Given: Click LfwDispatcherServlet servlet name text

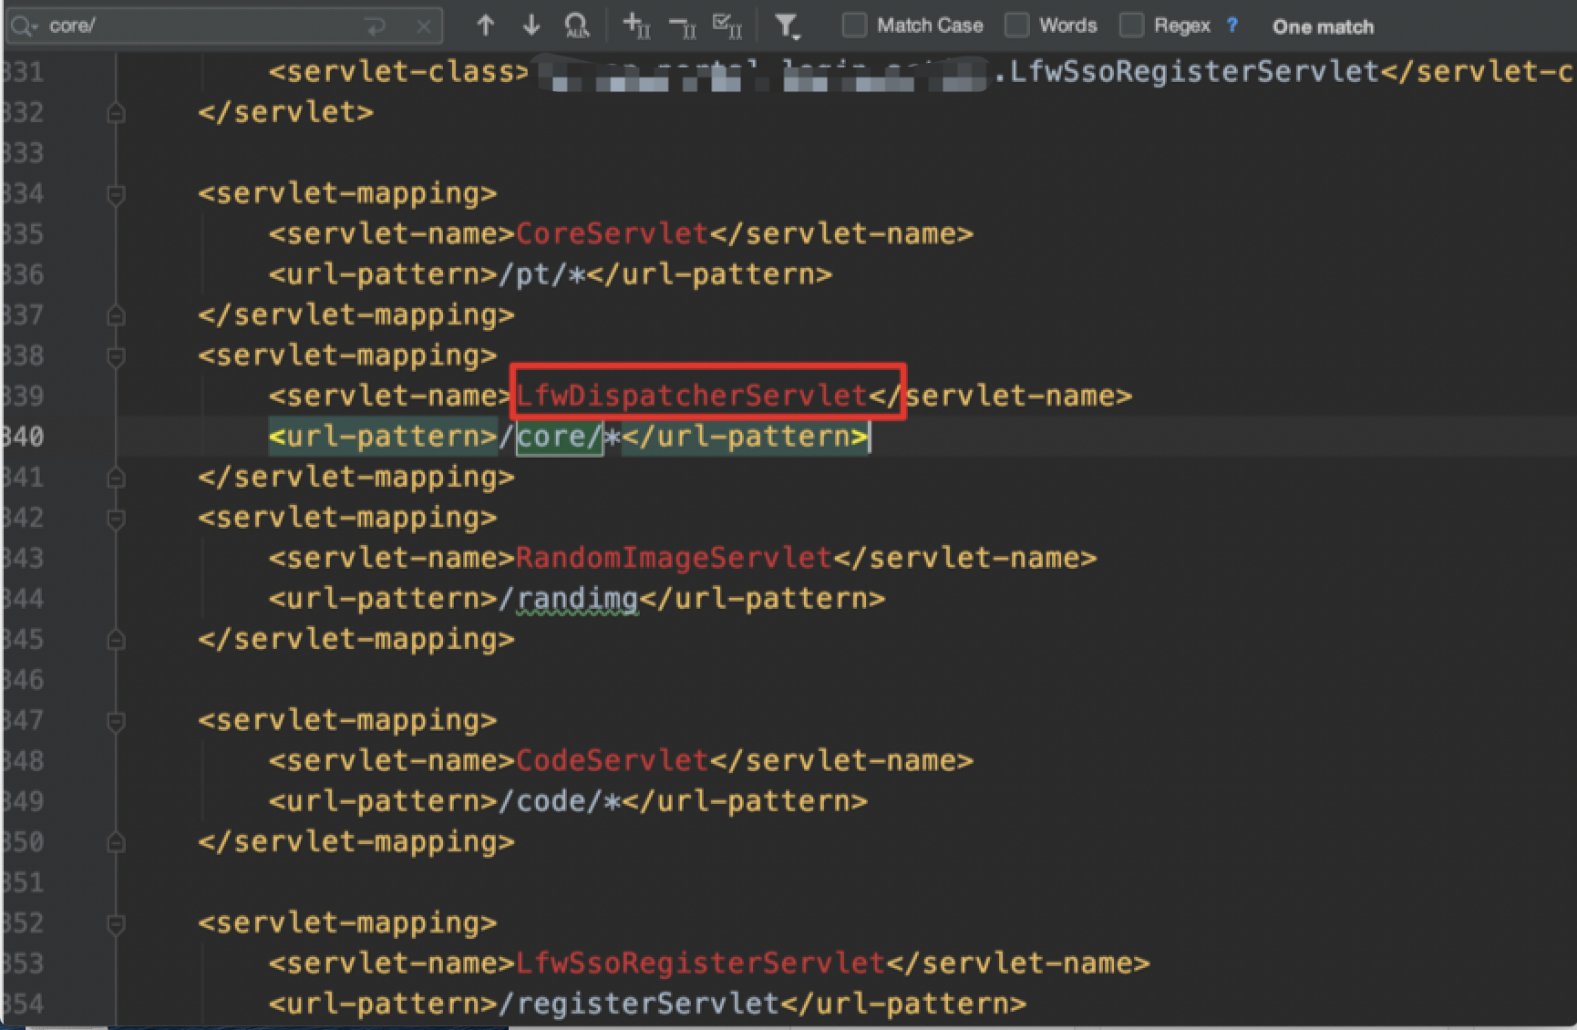Looking at the screenshot, I should click(x=691, y=396).
